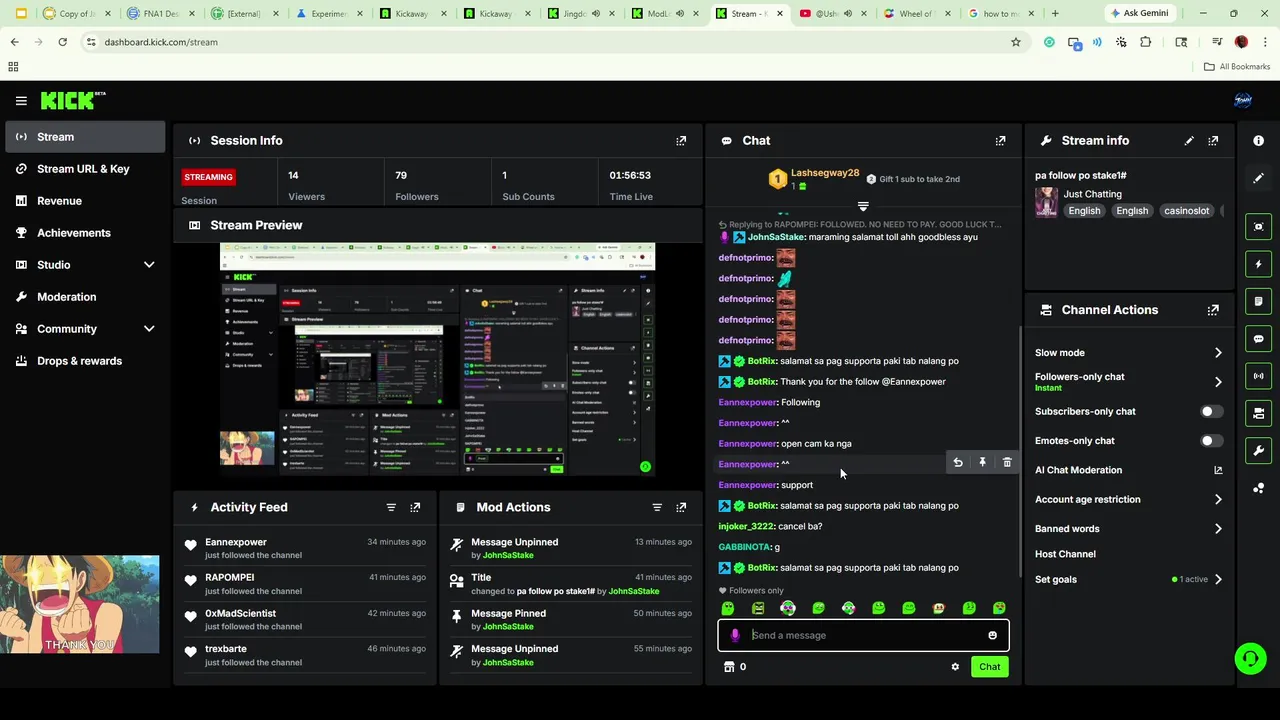Go to Revenue in sidebar
1280x720 pixels.
coord(85,201)
